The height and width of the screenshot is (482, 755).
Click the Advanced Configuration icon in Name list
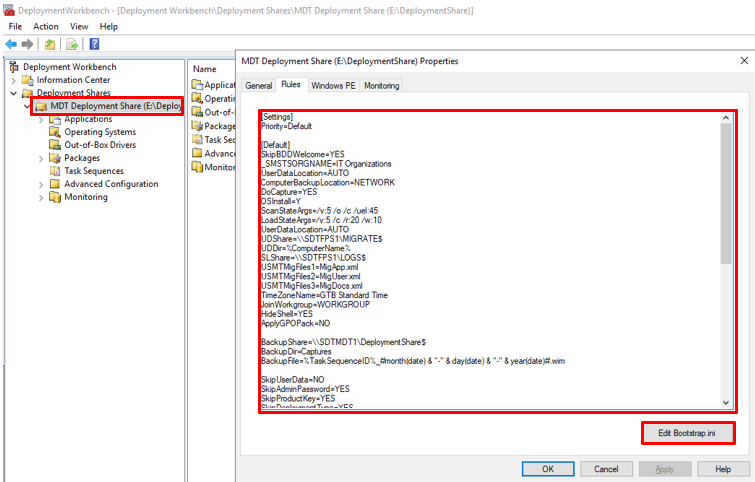coord(197,153)
